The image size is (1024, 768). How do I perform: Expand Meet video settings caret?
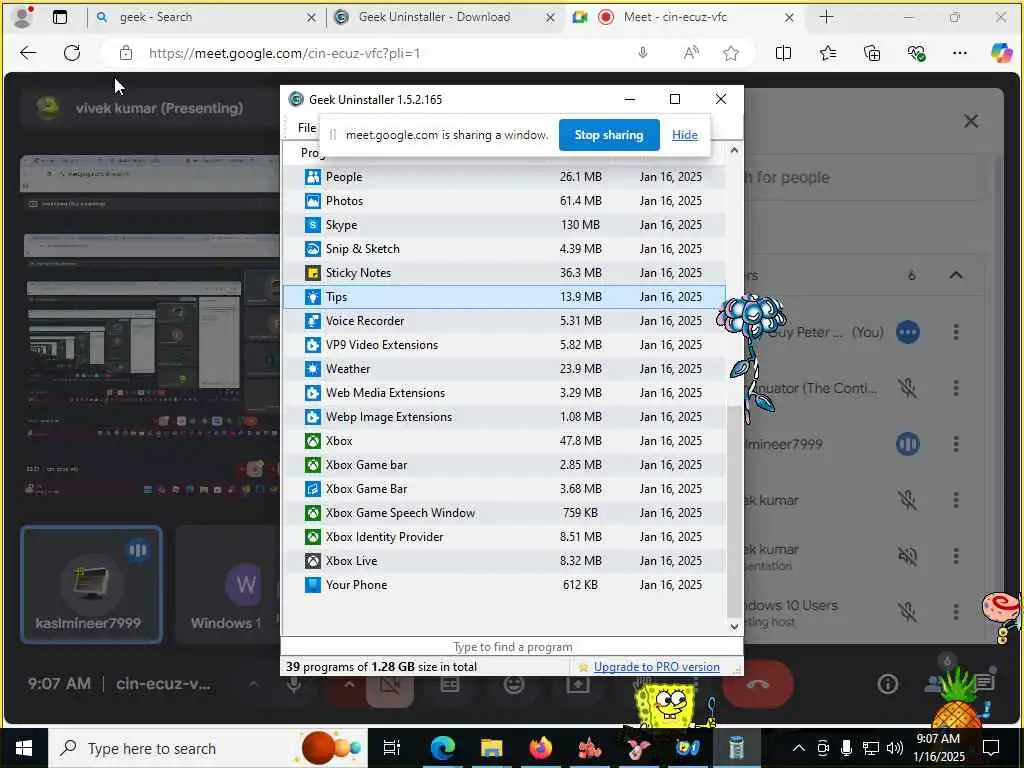click(349, 684)
